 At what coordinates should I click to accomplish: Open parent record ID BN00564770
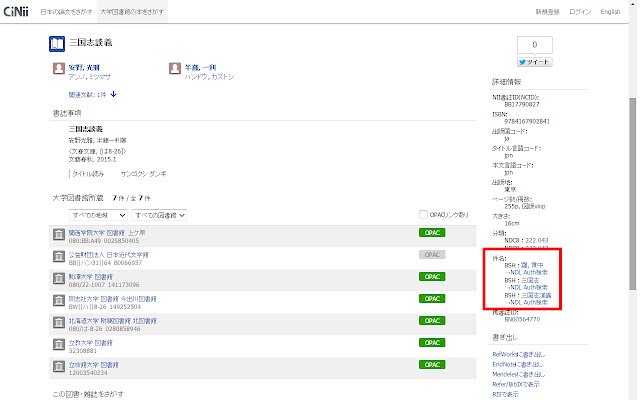point(522,319)
